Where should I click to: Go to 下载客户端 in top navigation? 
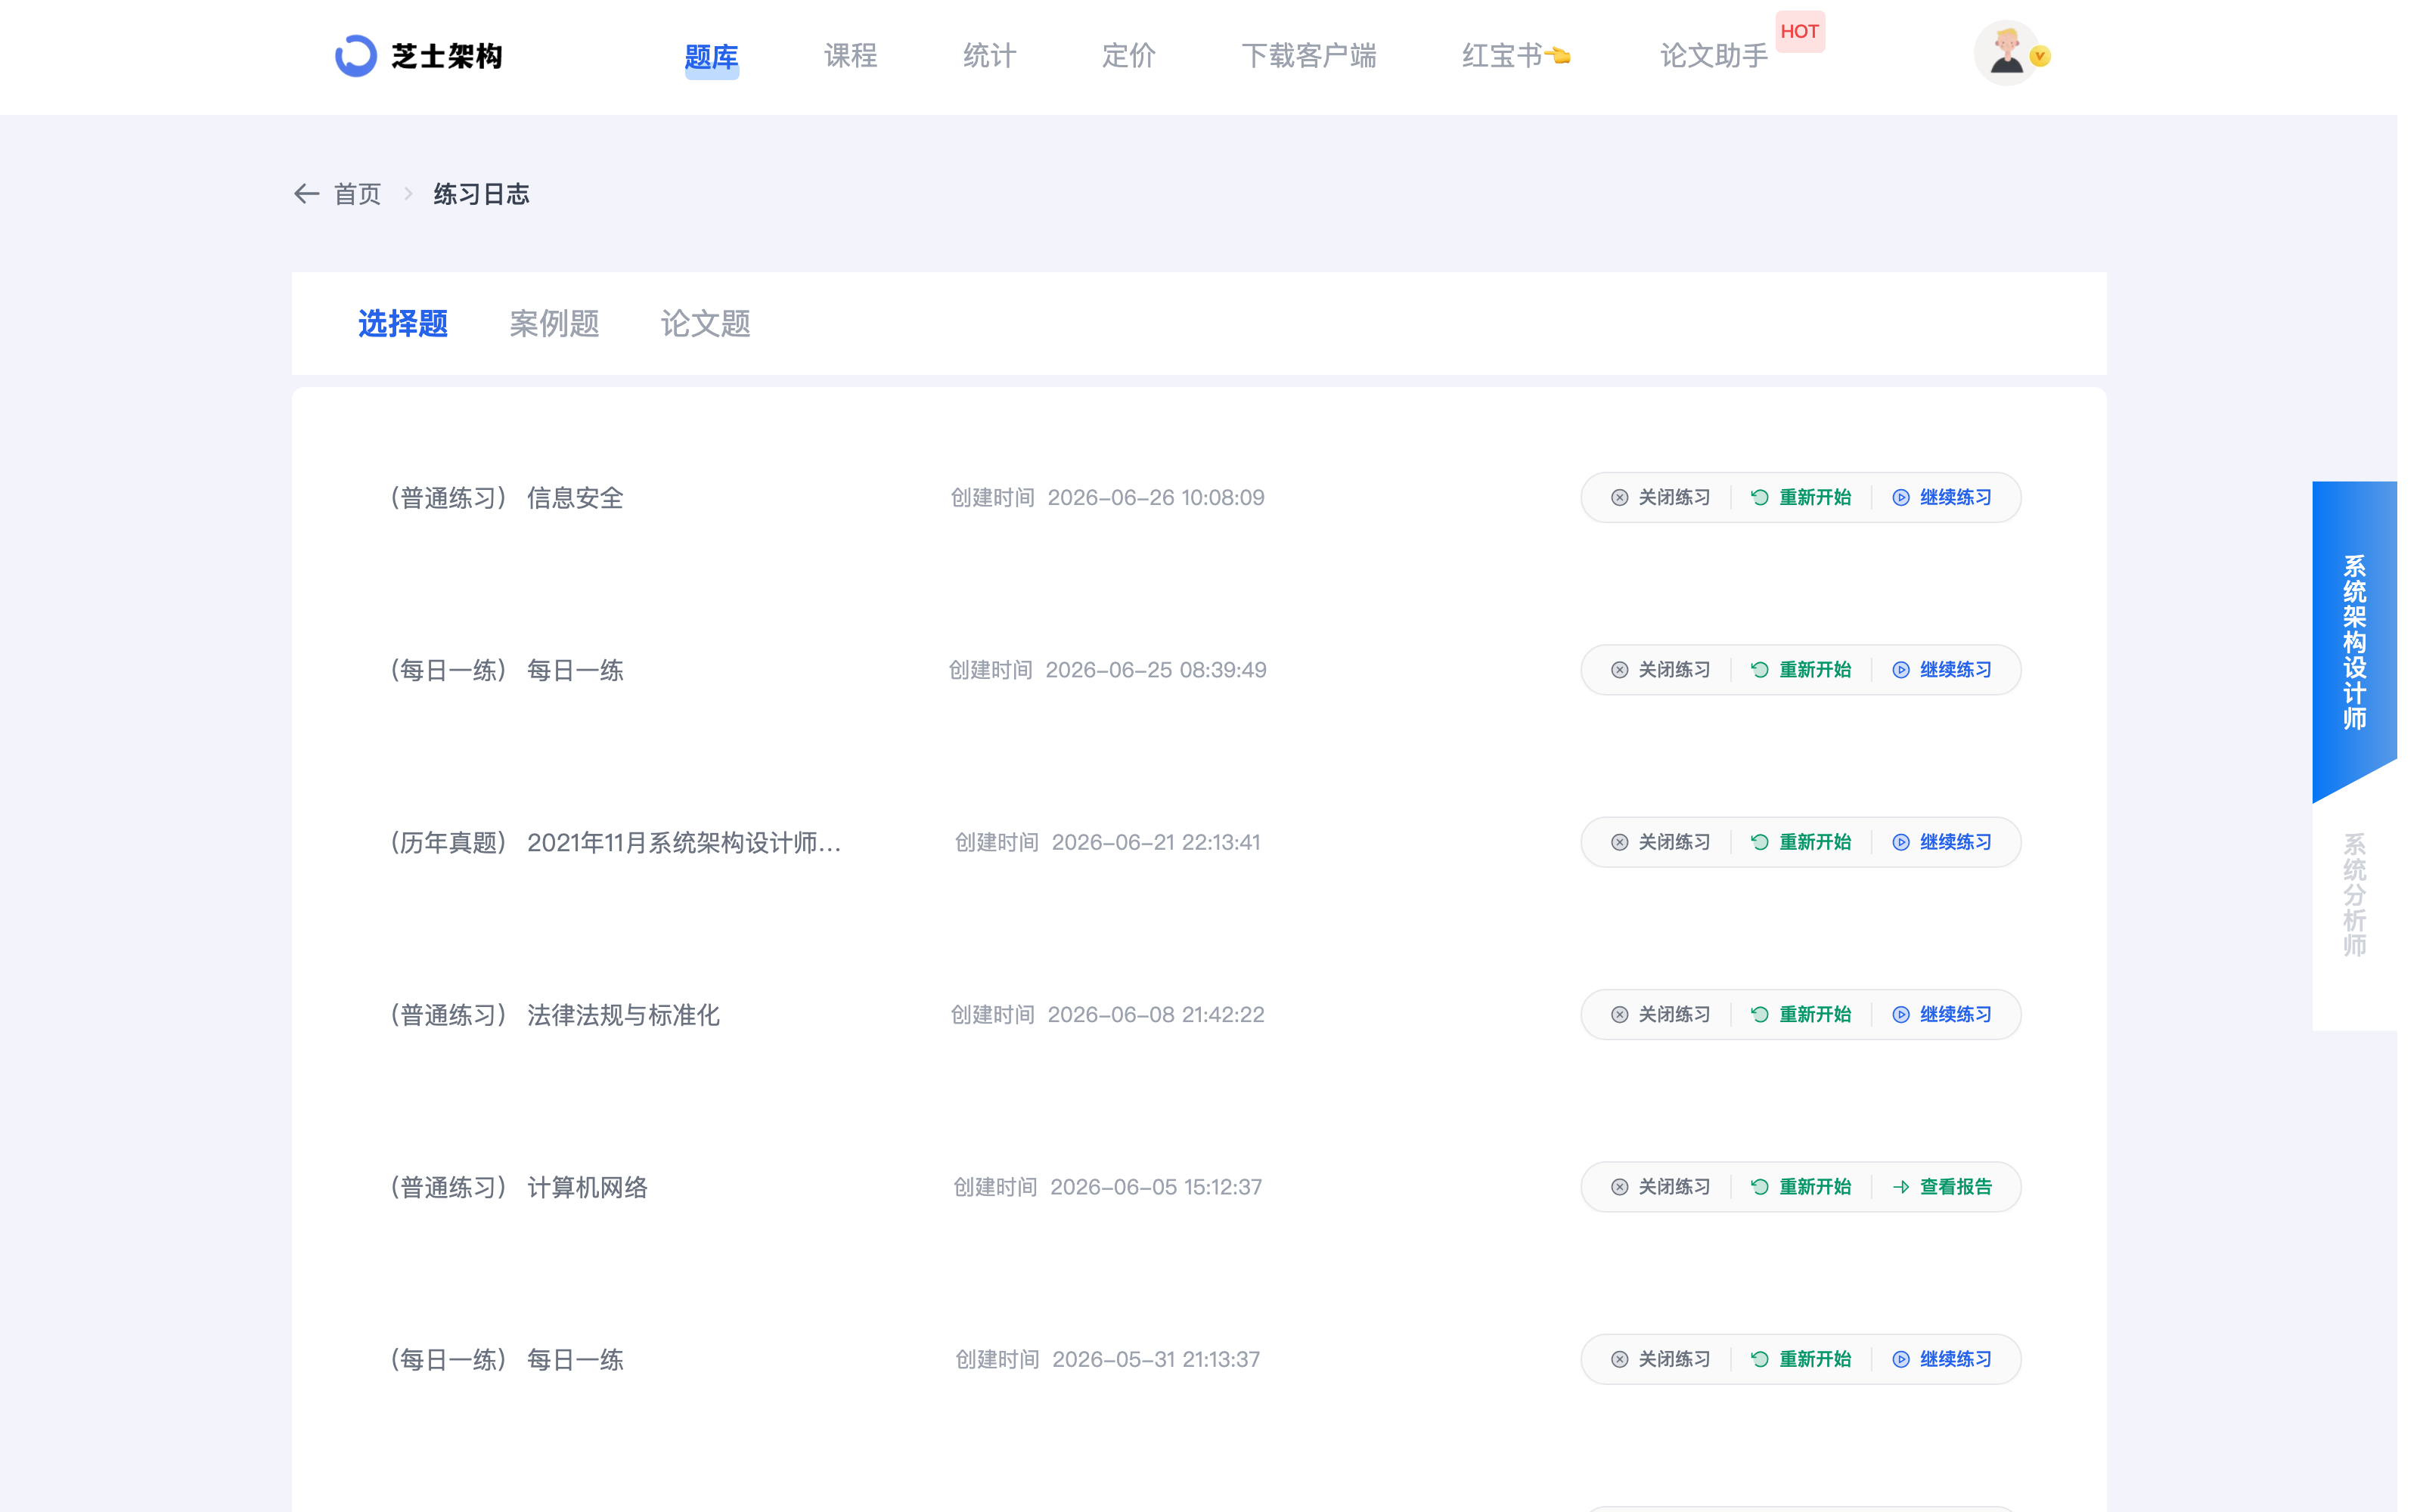pyautogui.click(x=1309, y=56)
